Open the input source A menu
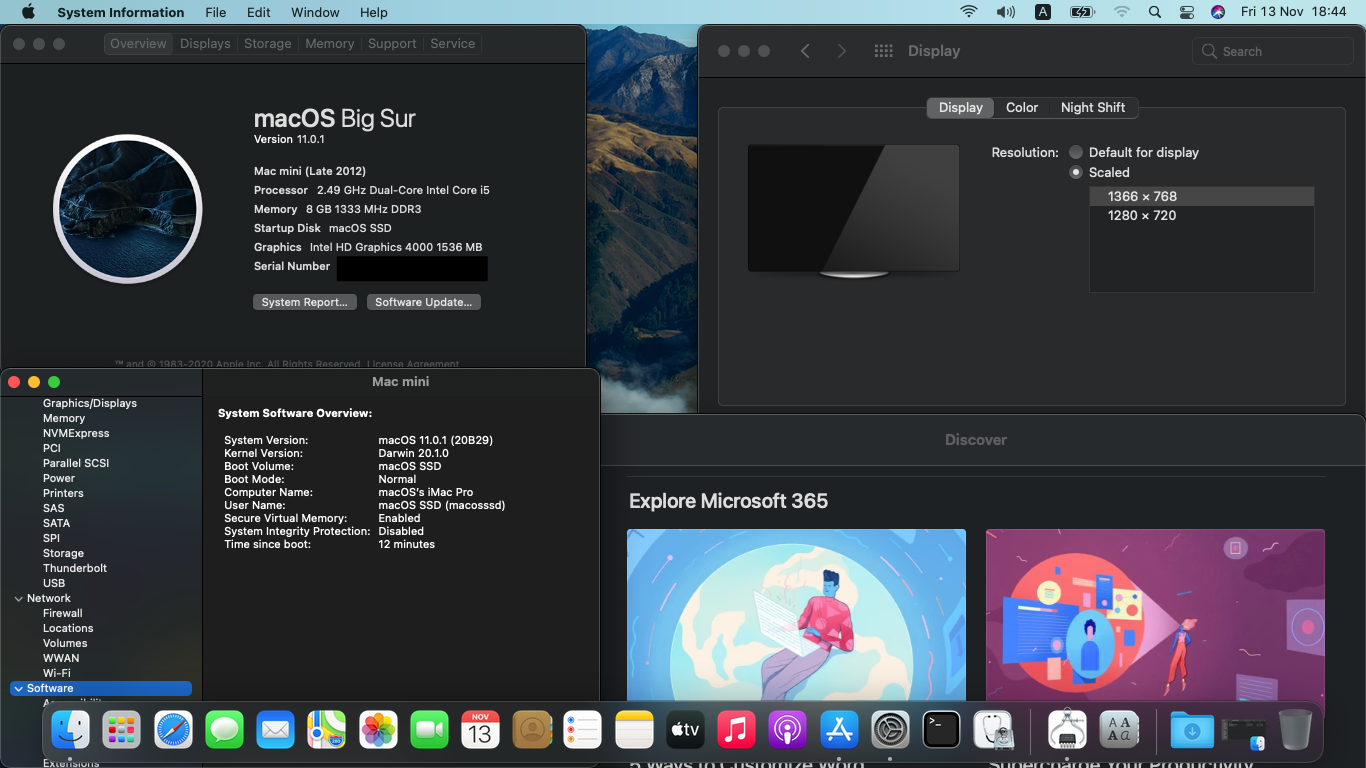1366x768 pixels. [x=1043, y=12]
